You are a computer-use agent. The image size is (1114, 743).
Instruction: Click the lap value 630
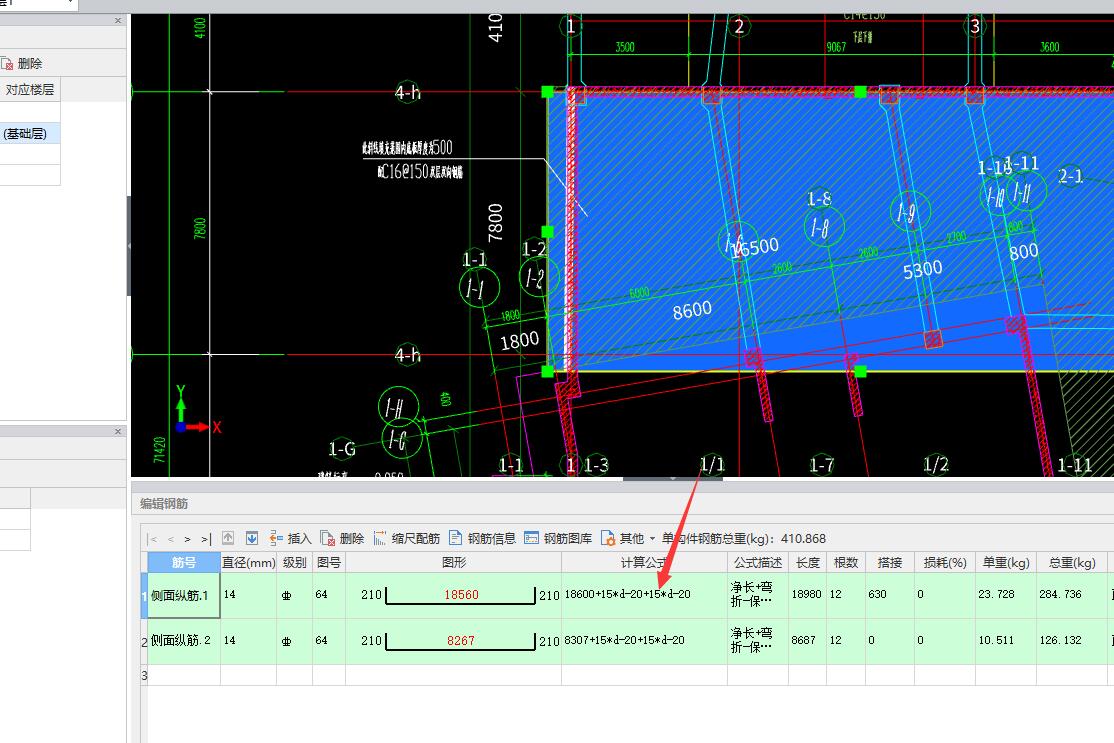[x=877, y=594]
